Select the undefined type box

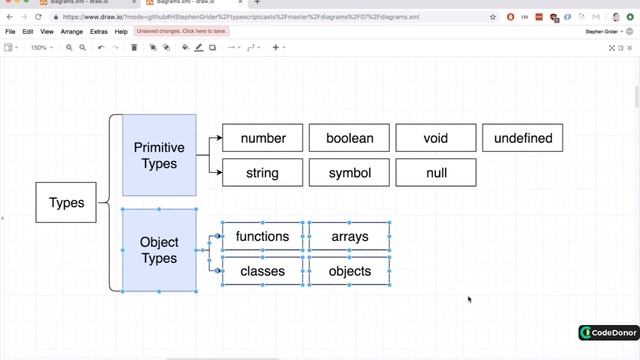522,138
